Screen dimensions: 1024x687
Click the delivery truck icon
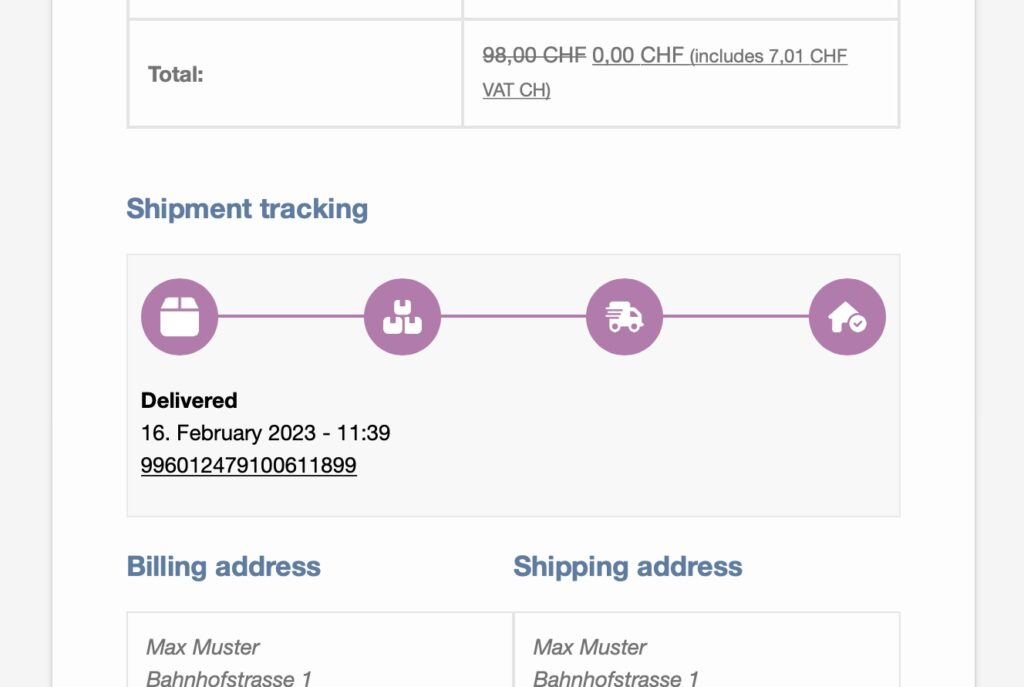click(624, 317)
